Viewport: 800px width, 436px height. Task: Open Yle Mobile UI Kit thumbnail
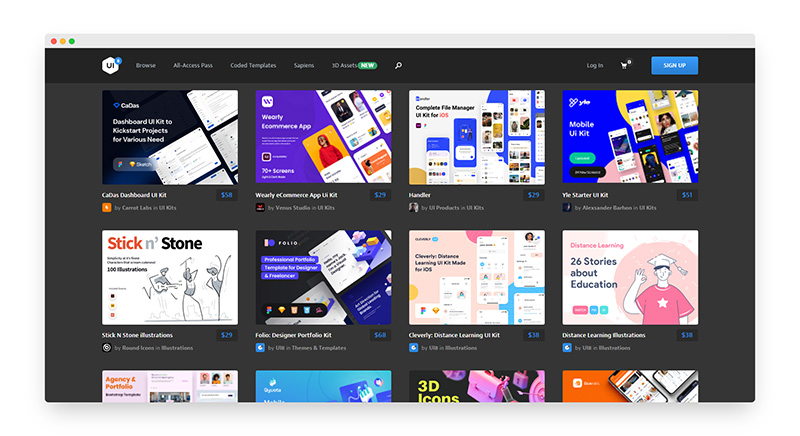(x=630, y=137)
